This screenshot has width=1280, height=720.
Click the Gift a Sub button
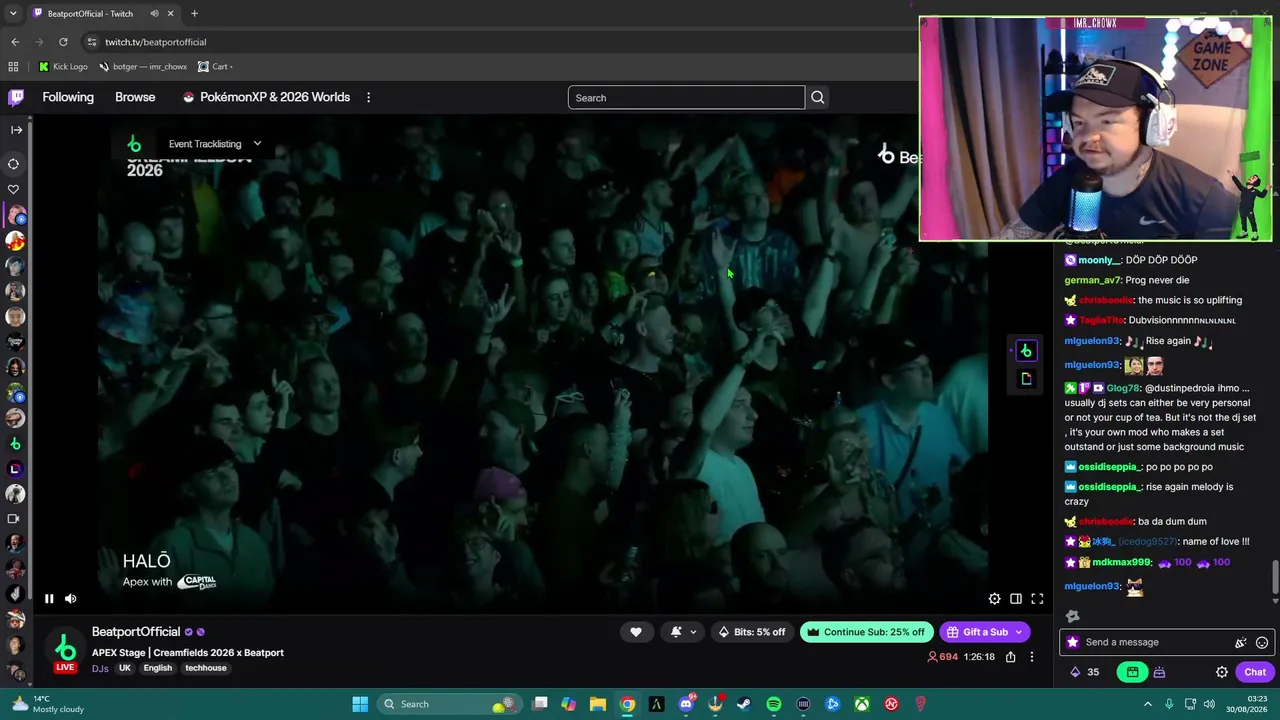click(x=977, y=632)
